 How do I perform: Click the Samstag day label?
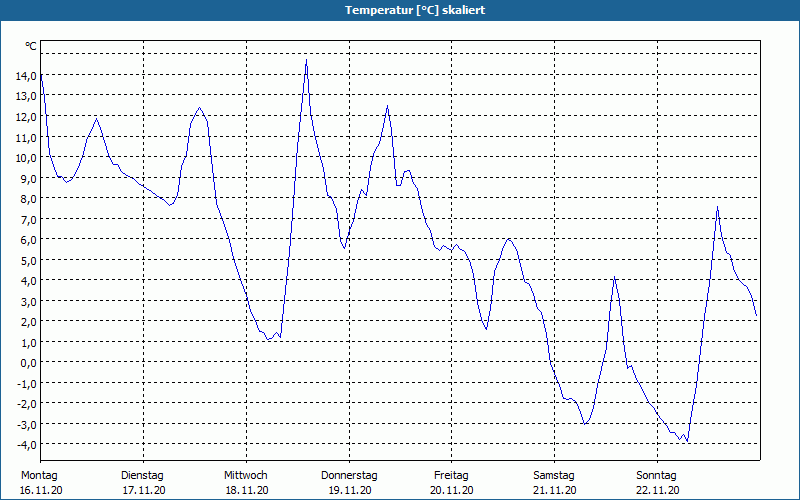point(554,476)
